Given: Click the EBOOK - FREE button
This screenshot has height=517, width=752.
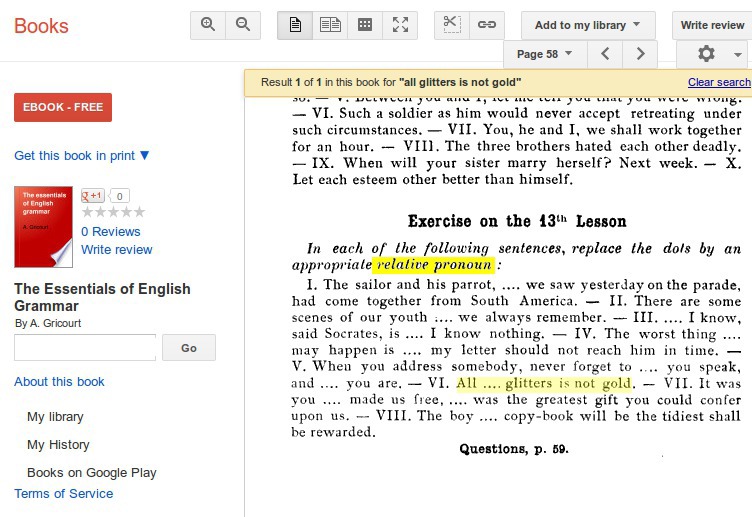Looking at the screenshot, I should [x=63, y=107].
